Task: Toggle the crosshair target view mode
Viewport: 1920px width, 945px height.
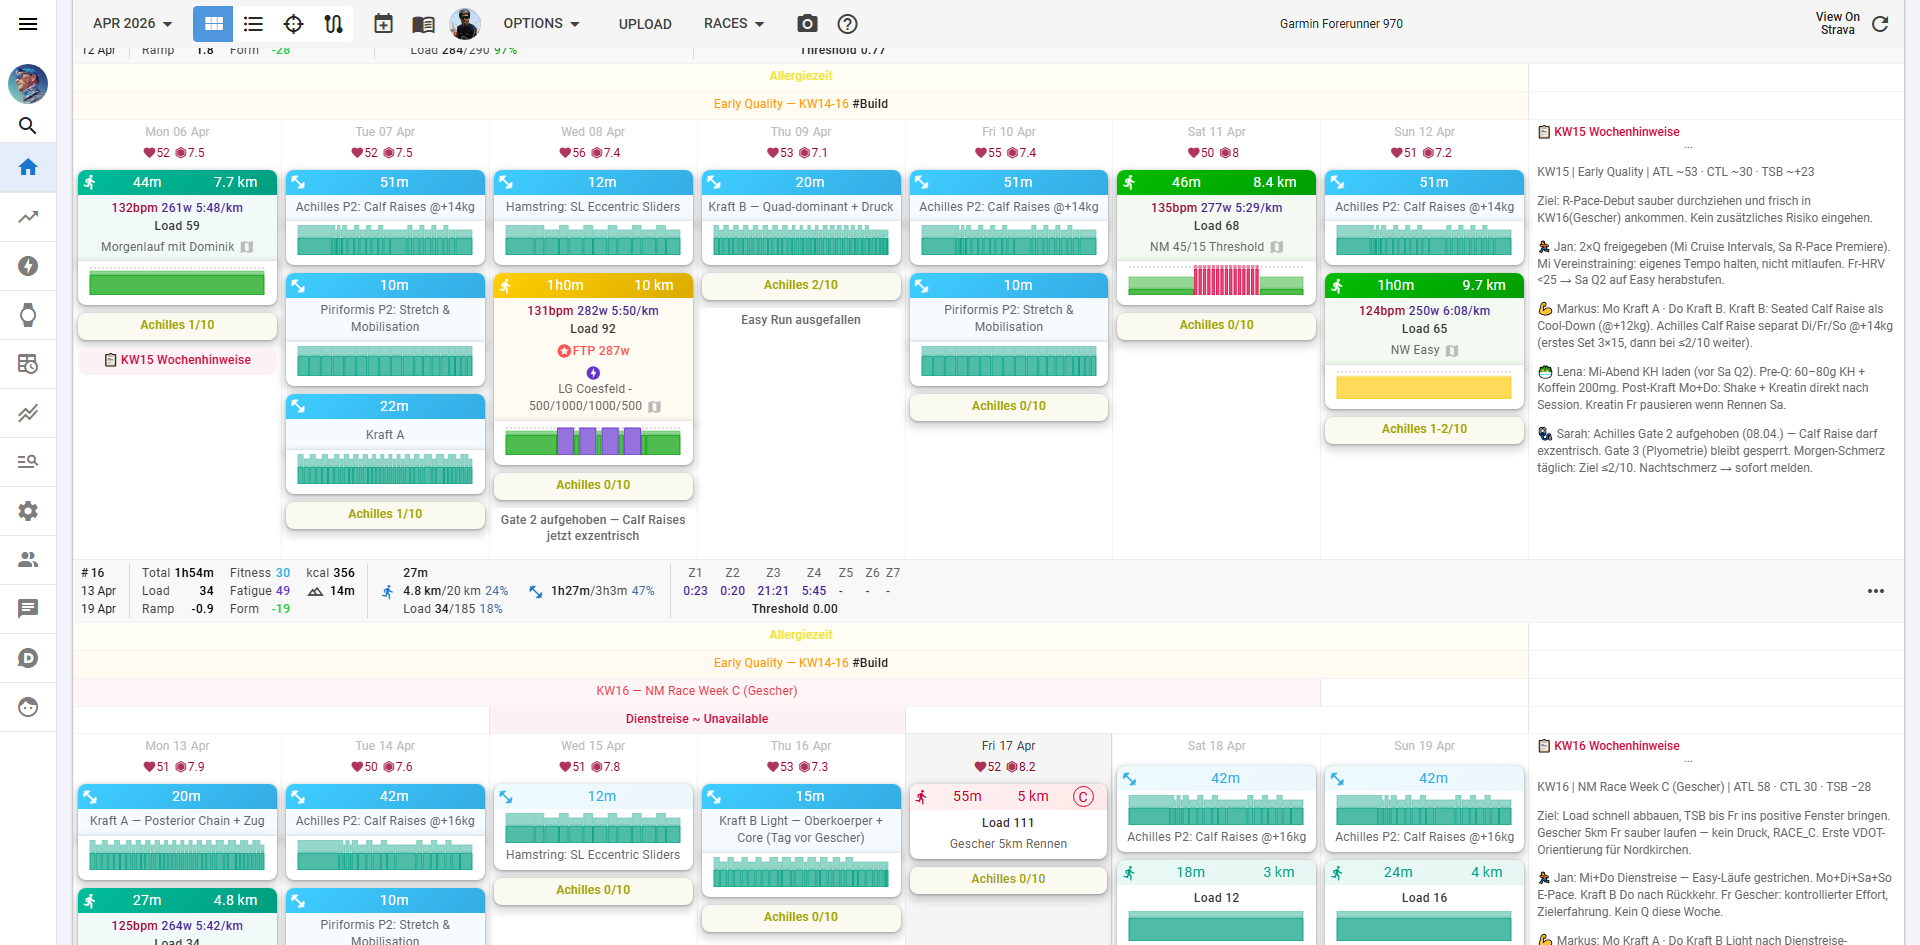Action: (x=293, y=23)
